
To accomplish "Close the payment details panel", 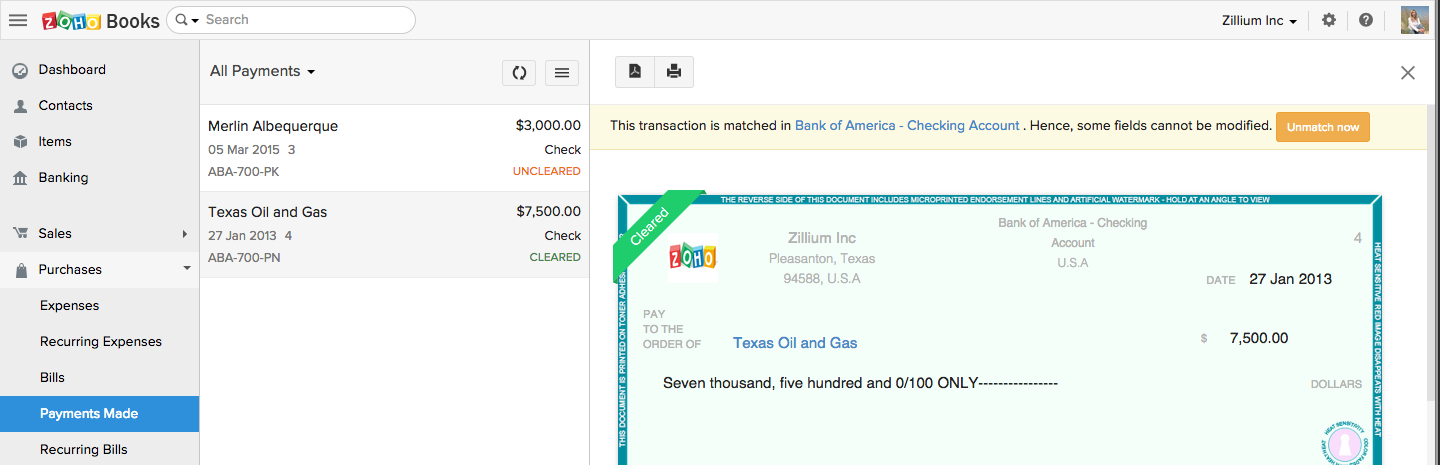I will [x=1408, y=72].
